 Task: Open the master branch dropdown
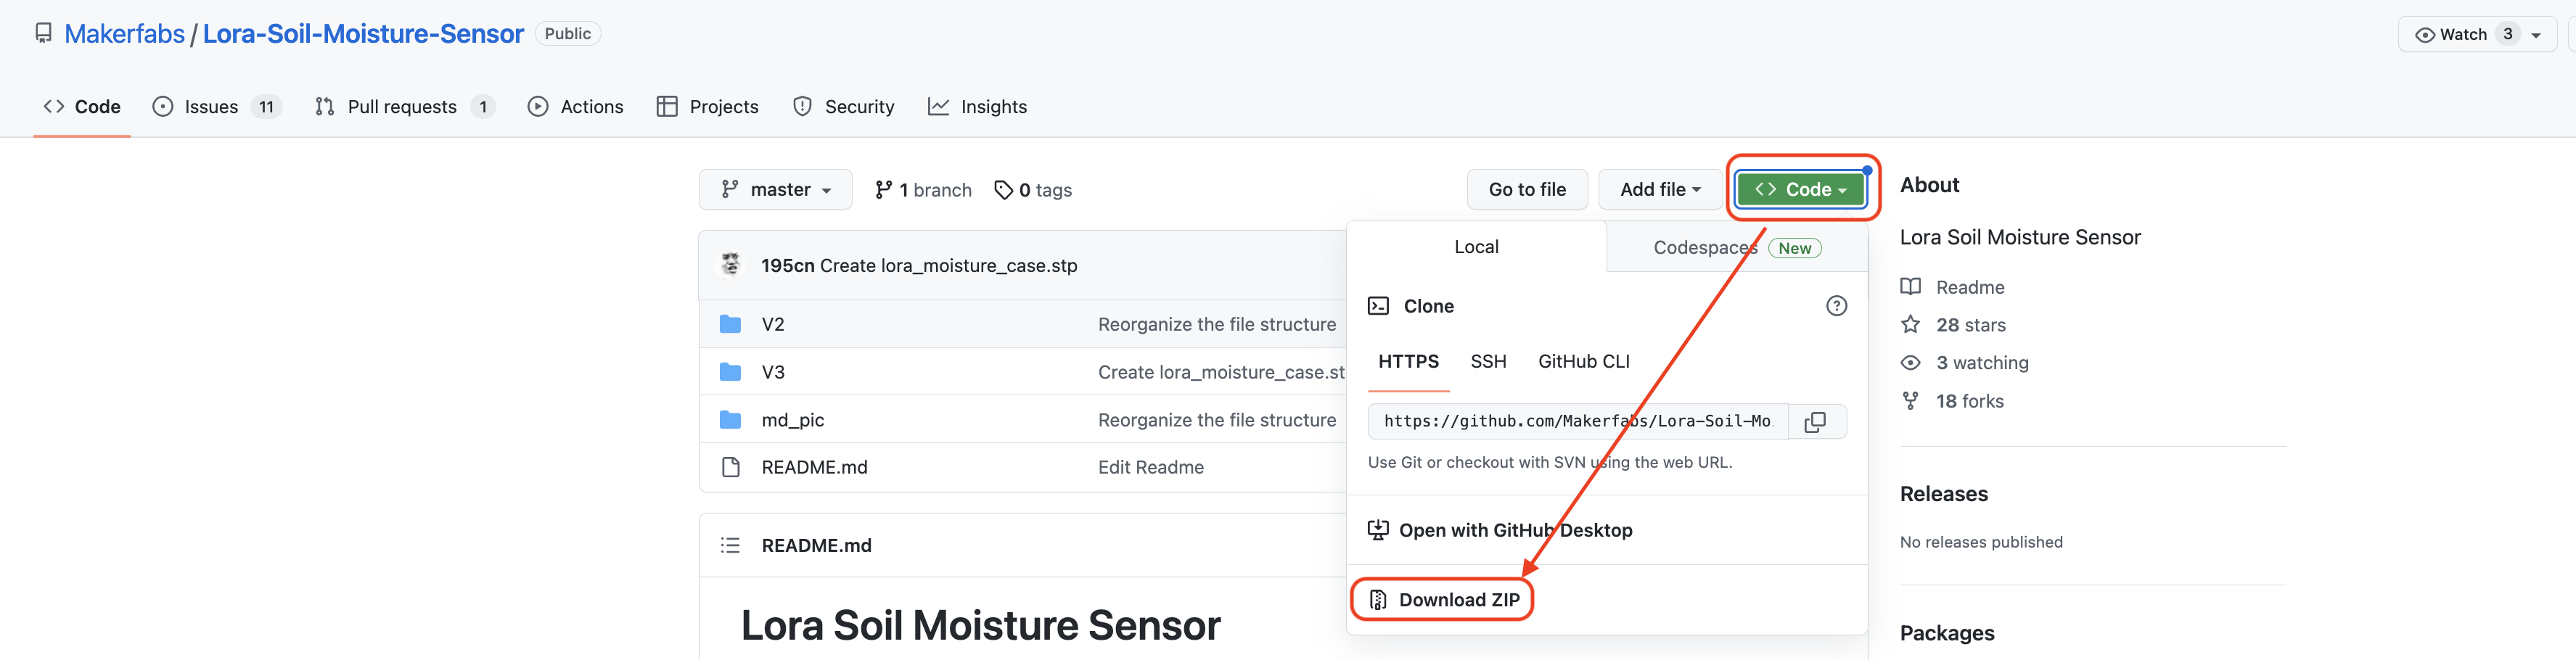[775, 190]
